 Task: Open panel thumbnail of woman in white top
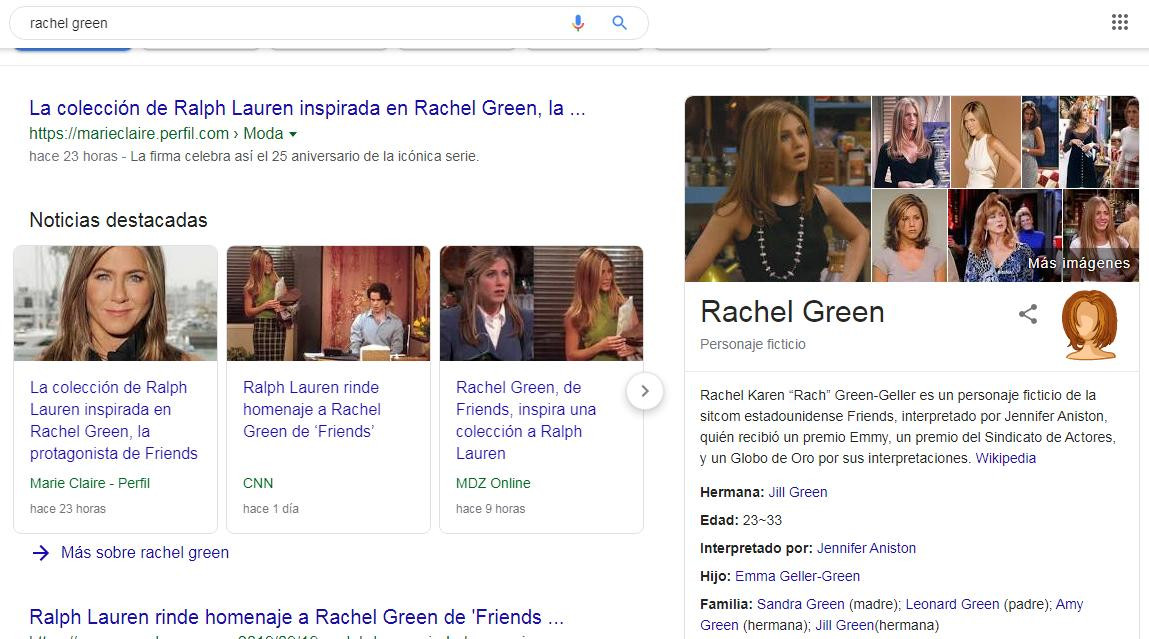(x=986, y=142)
